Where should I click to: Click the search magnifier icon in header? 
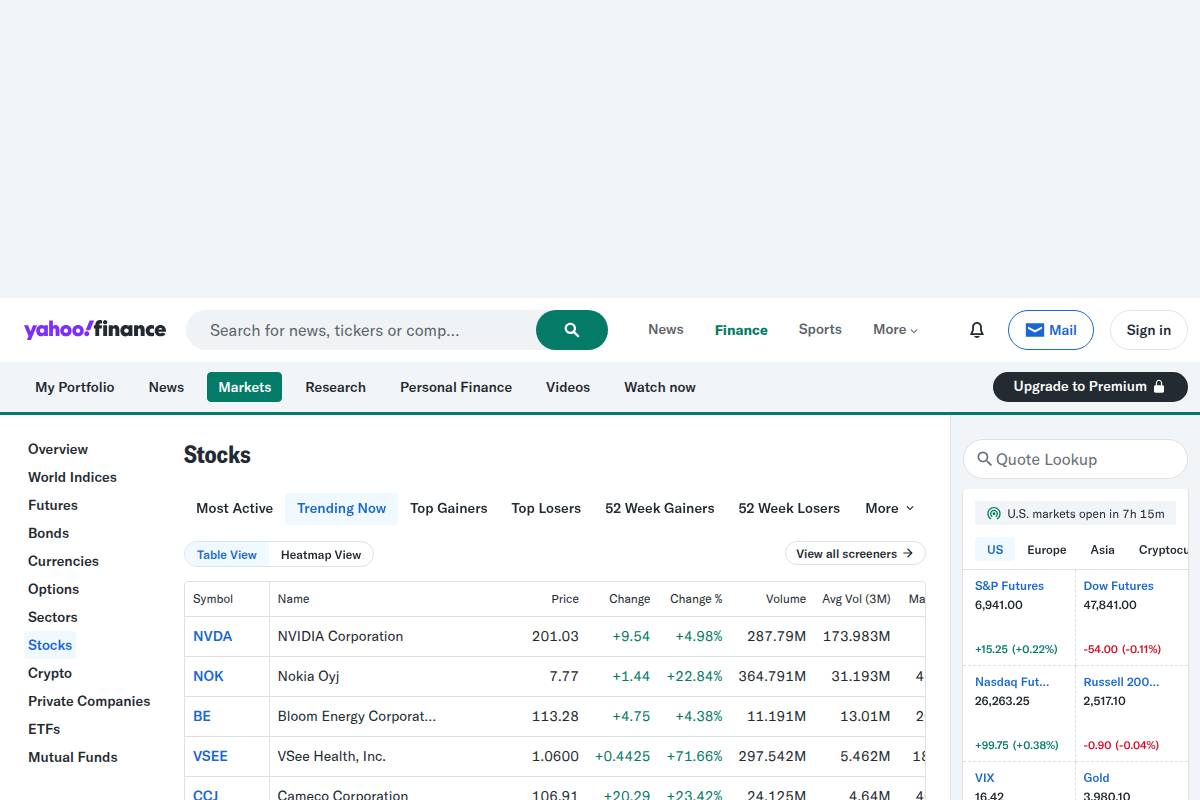pos(571,329)
